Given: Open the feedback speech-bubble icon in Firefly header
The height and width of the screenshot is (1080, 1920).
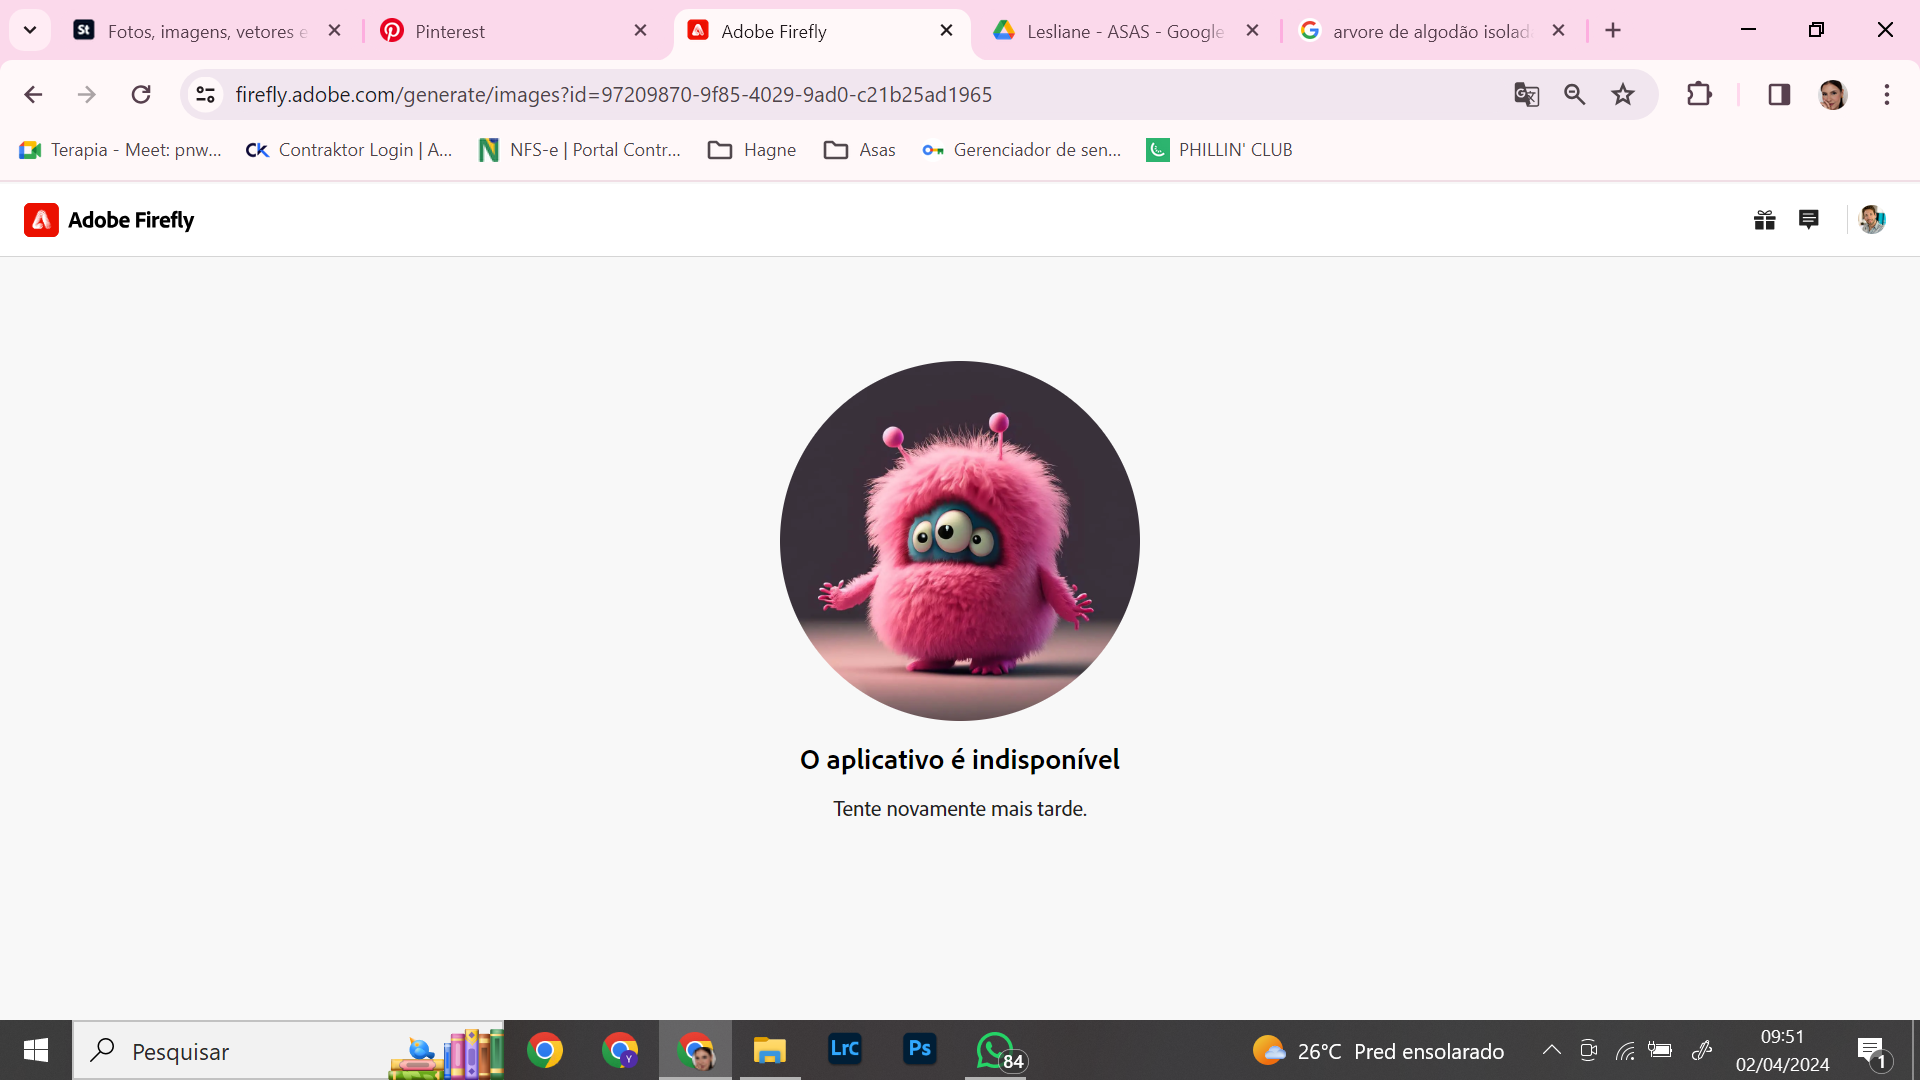Looking at the screenshot, I should click(x=1810, y=219).
